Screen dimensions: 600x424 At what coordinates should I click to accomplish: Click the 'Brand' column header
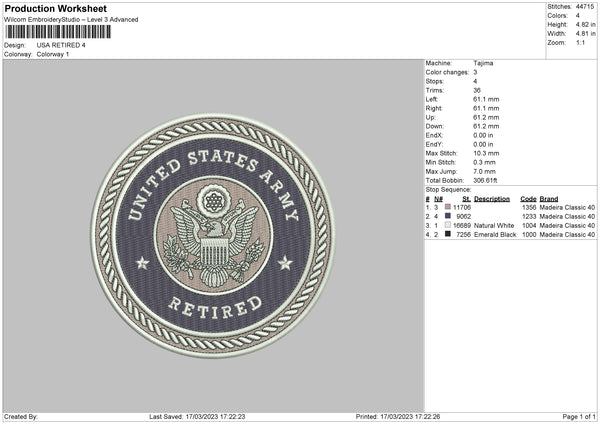tap(549, 199)
